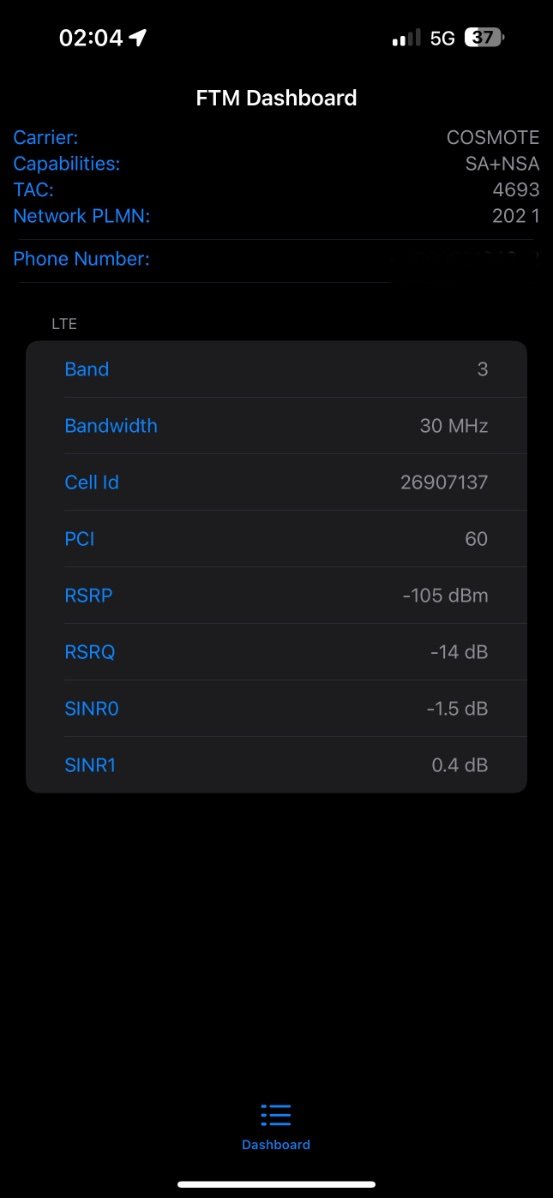Tap the location arrow in status bar
Screen dimensions: 553x1198
(137, 37)
